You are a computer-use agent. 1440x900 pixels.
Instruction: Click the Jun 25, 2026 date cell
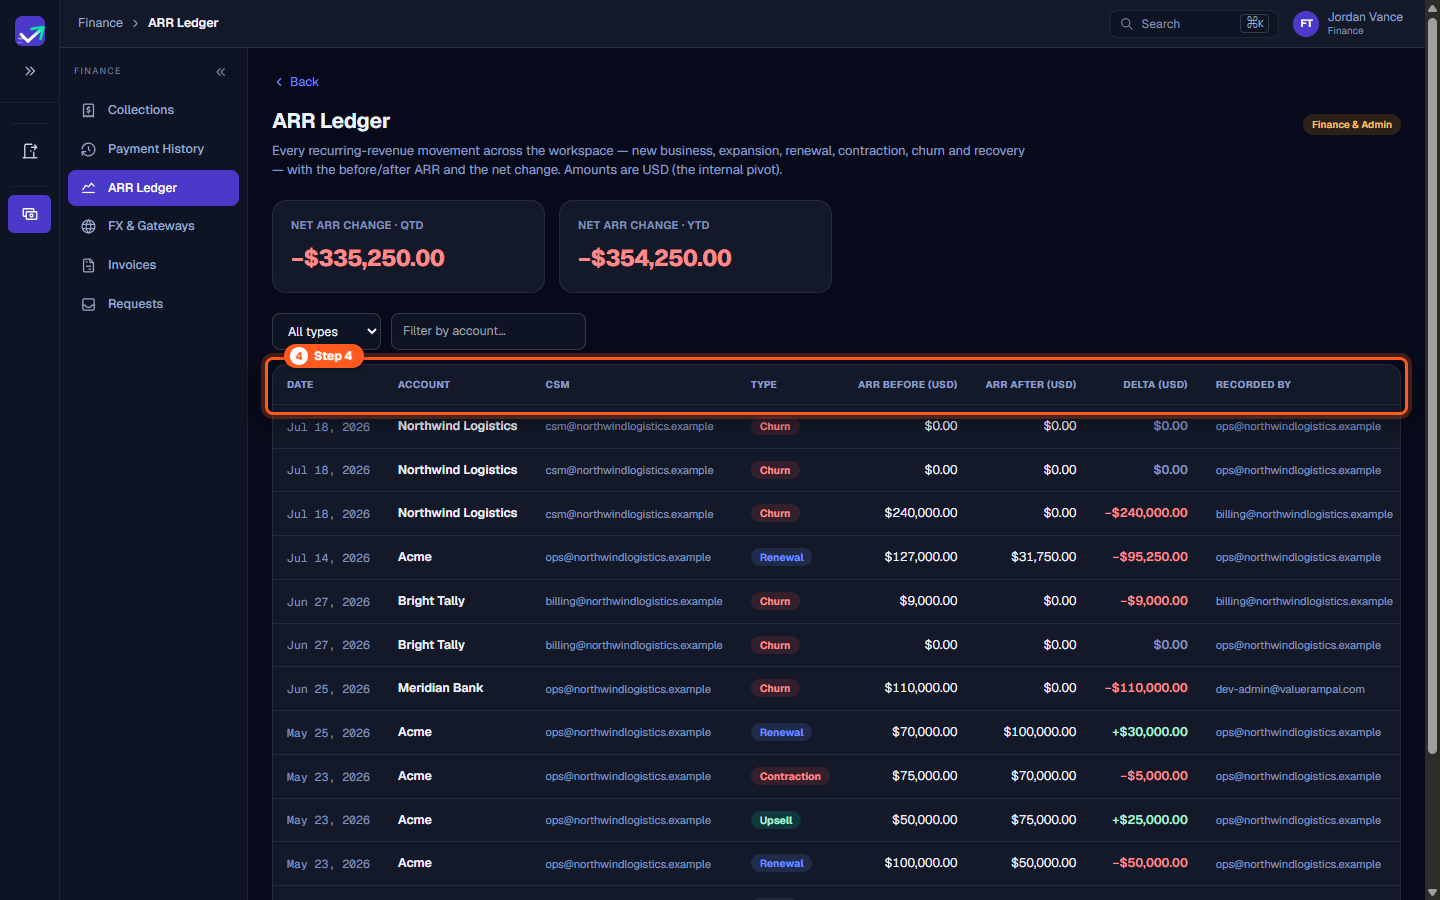coord(328,689)
